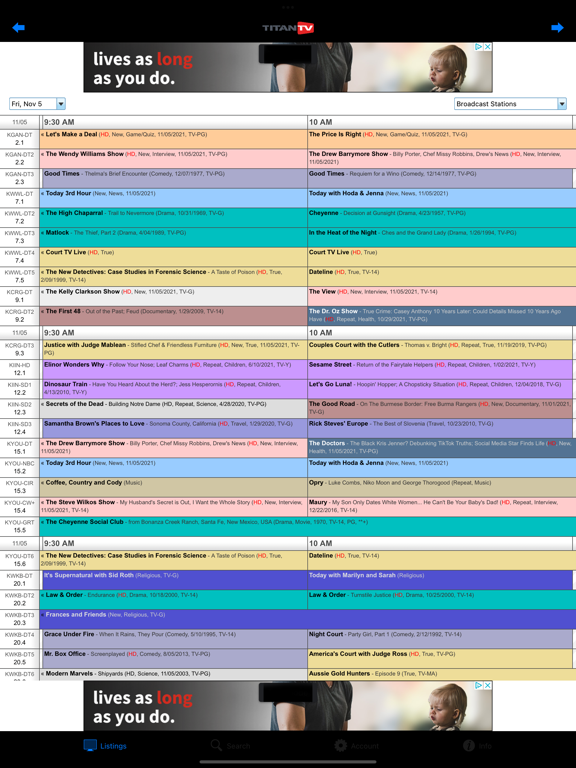Open Samantha Brown's Places to Love listing
Image resolution: width=576 pixels, height=768 pixels.
(174, 428)
